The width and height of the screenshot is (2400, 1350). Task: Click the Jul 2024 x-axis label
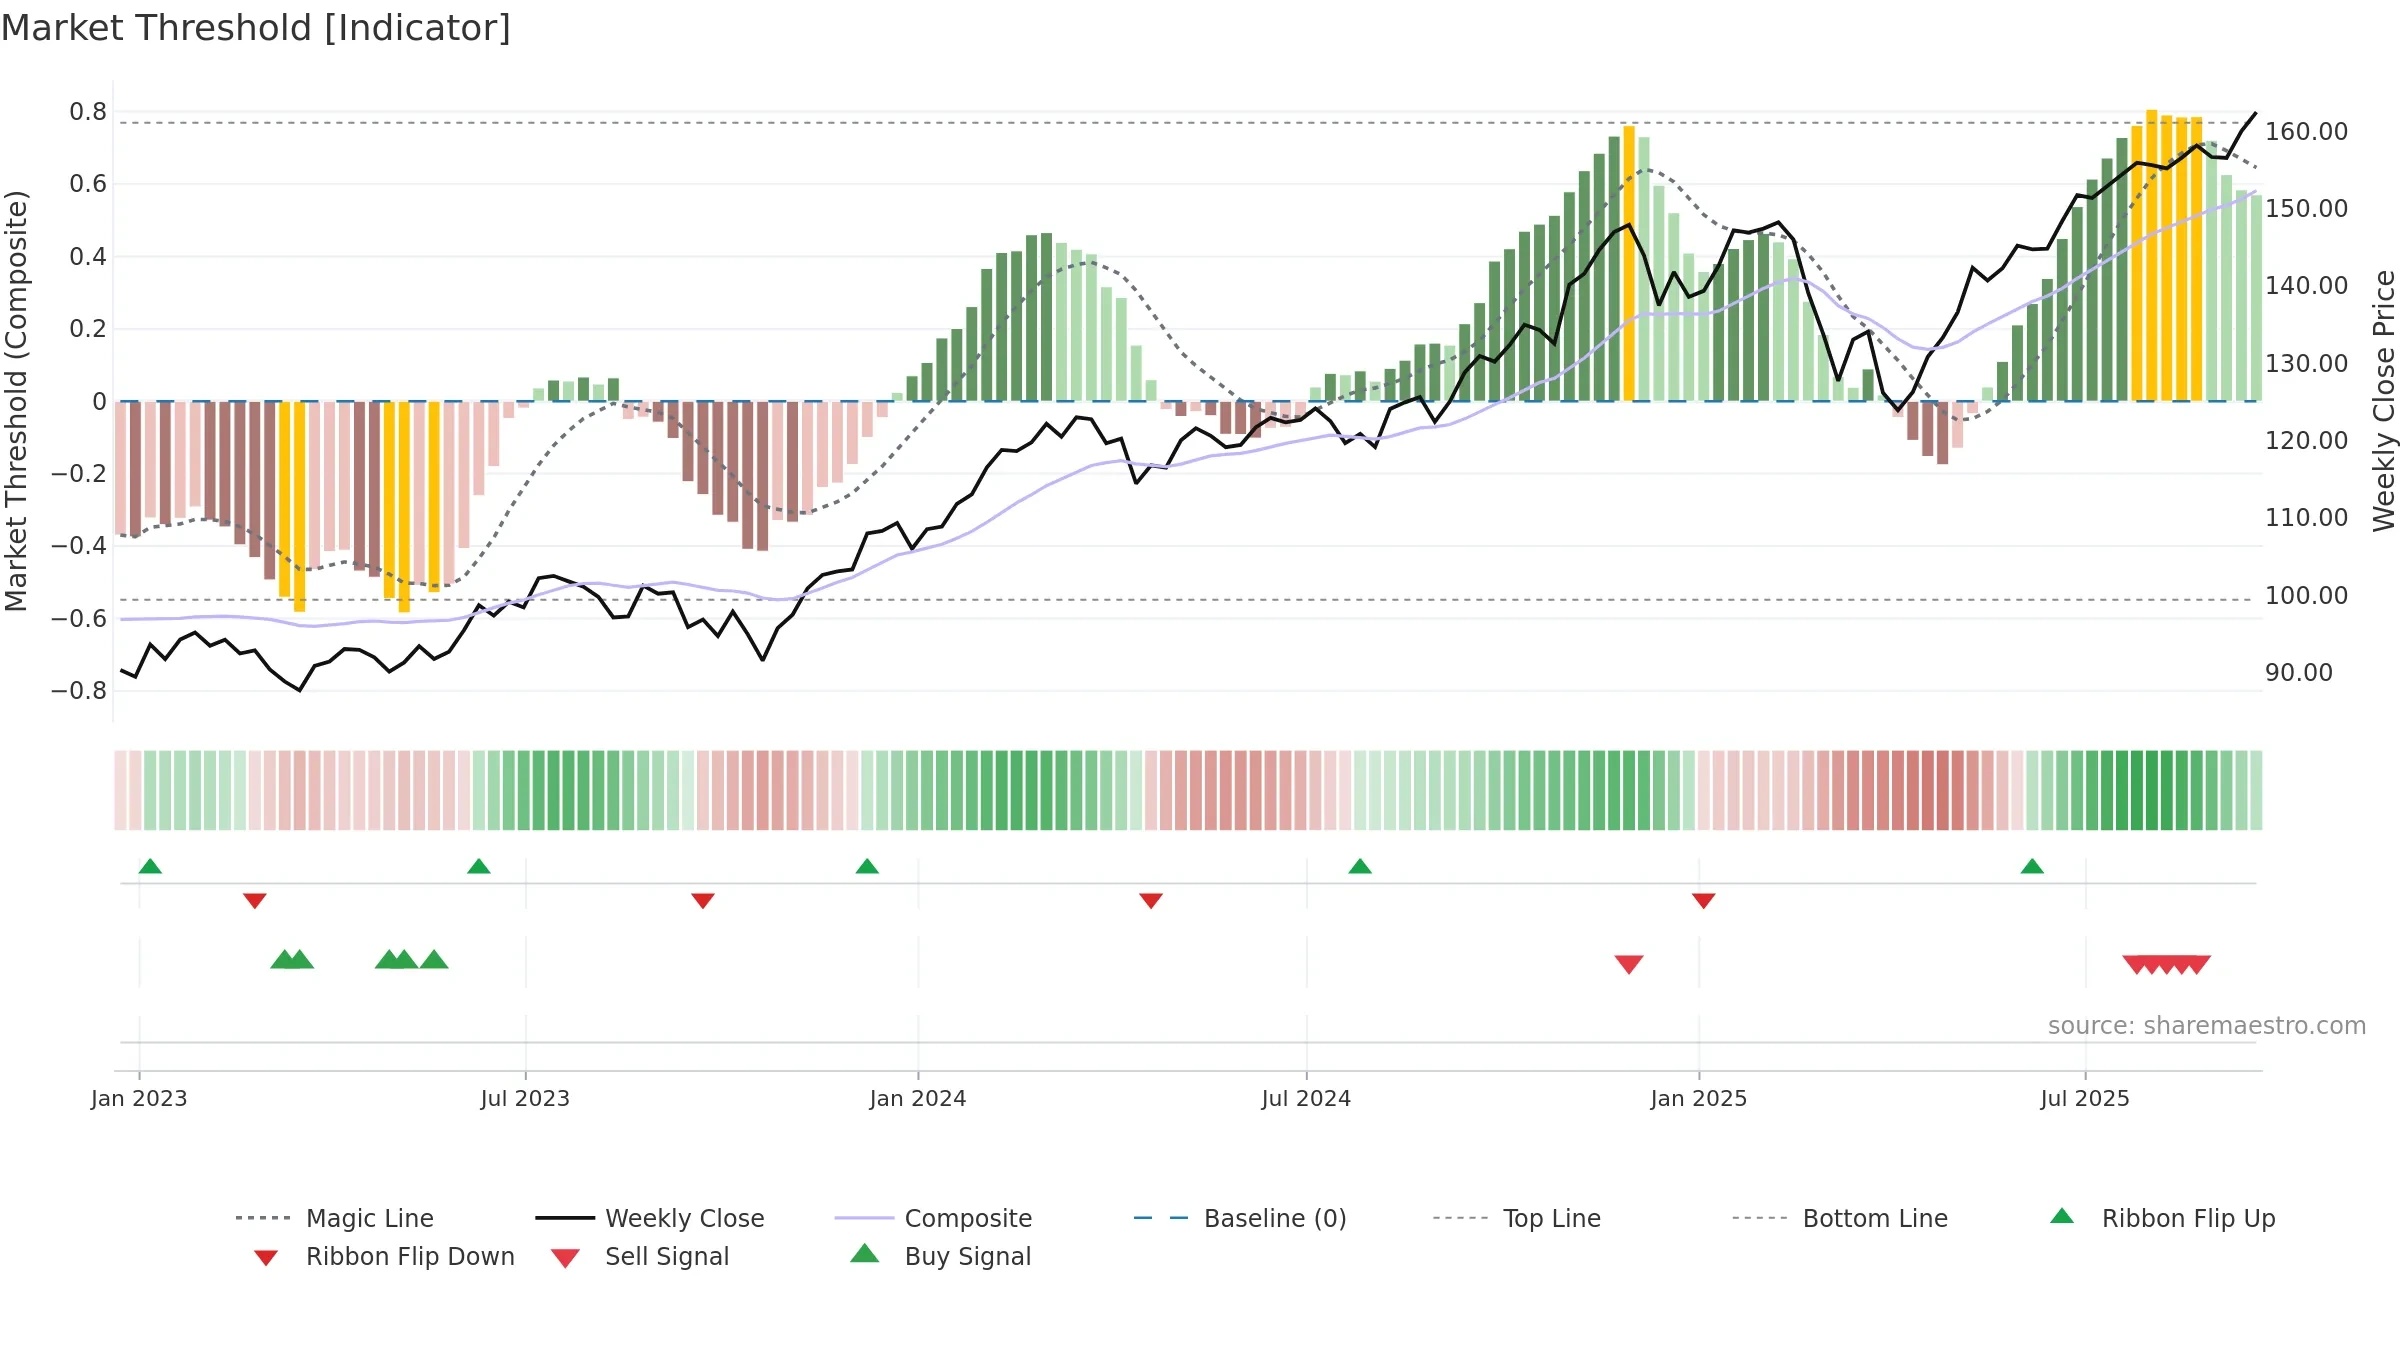(1306, 1098)
